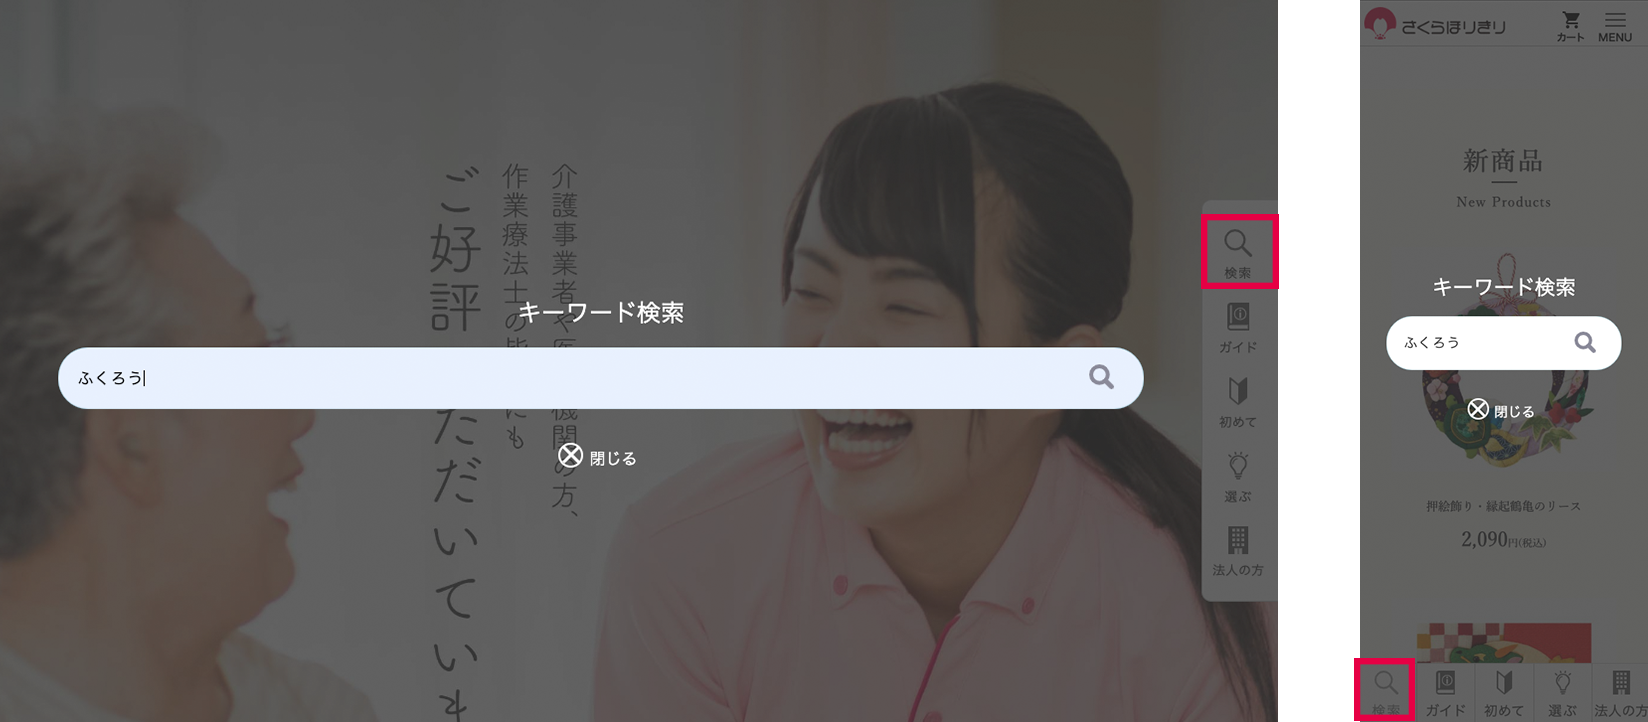Submit search with mobile magnifier icon
This screenshot has height=722, width=1648.
pyautogui.click(x=1585, y=343)
